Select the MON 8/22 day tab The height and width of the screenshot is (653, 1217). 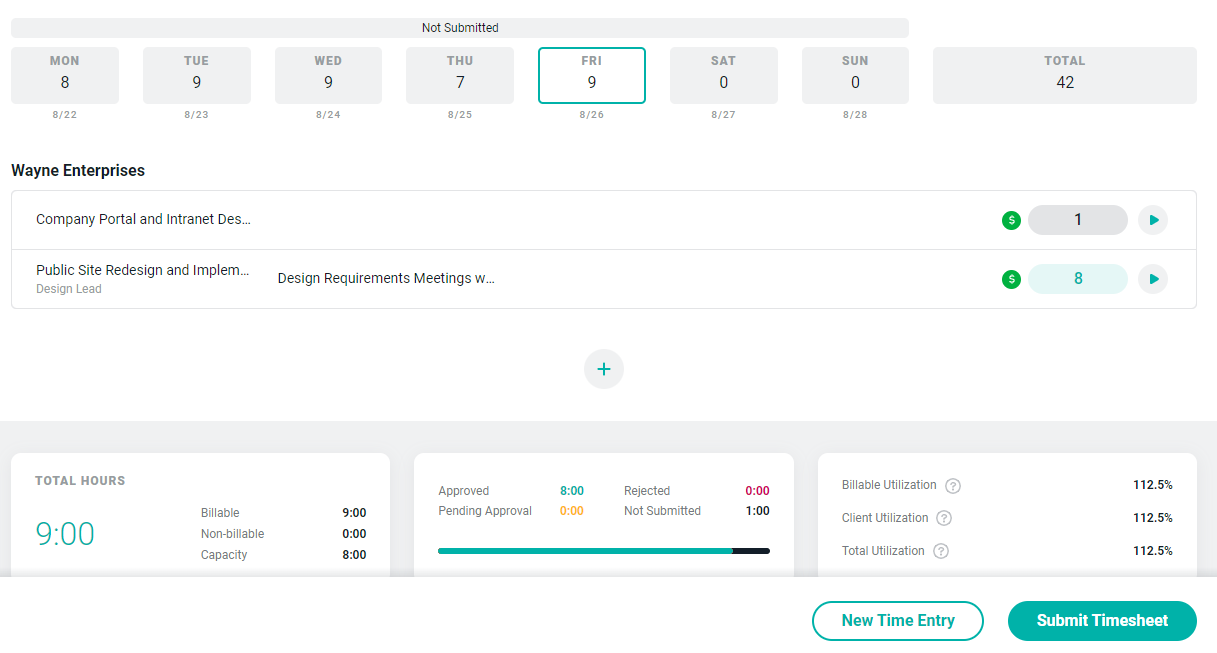point(65,76)
